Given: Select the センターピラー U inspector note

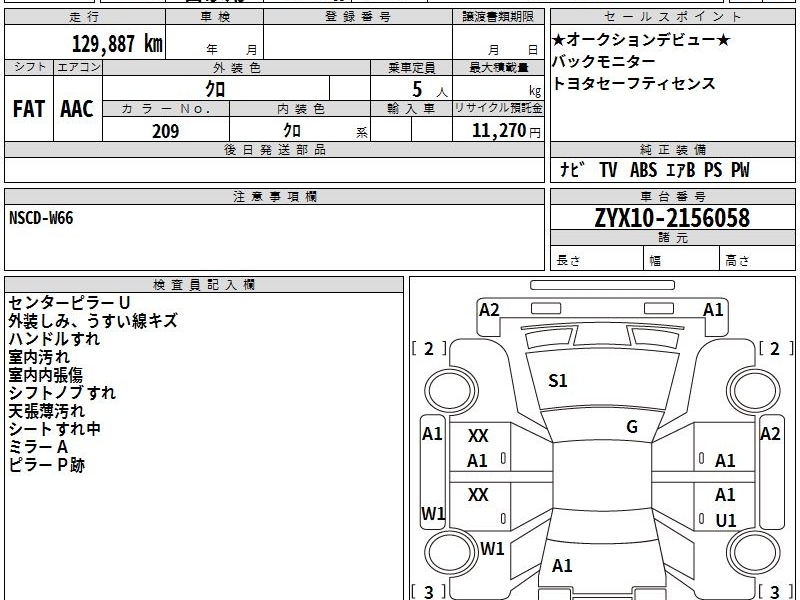Looking at the screenshot, I should point(69,303).
